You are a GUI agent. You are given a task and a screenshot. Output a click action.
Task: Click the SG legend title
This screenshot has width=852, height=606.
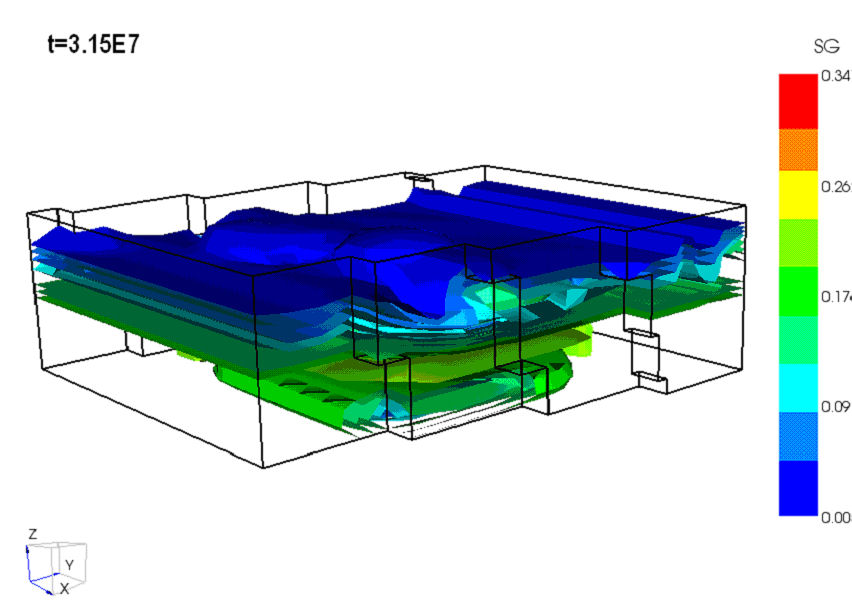(827, 47)
